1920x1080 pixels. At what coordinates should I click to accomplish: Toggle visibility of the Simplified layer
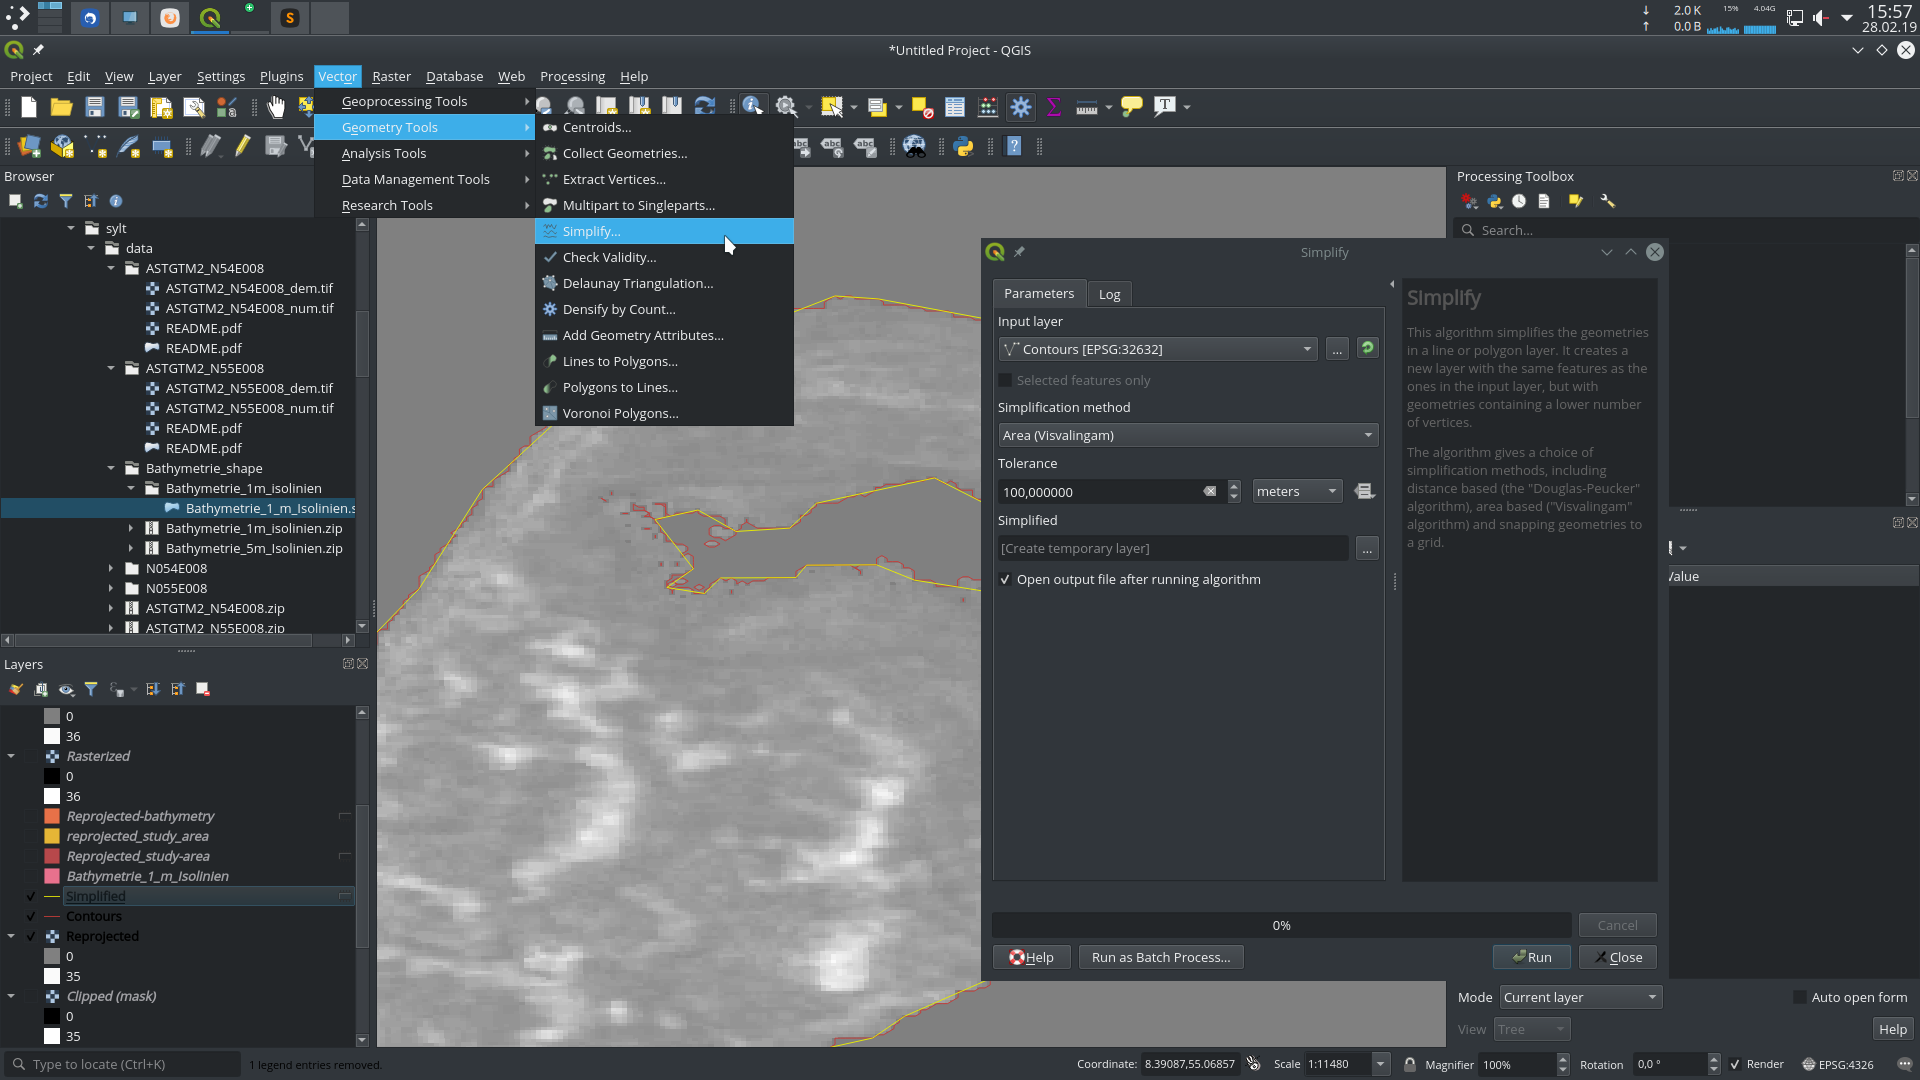31,896
